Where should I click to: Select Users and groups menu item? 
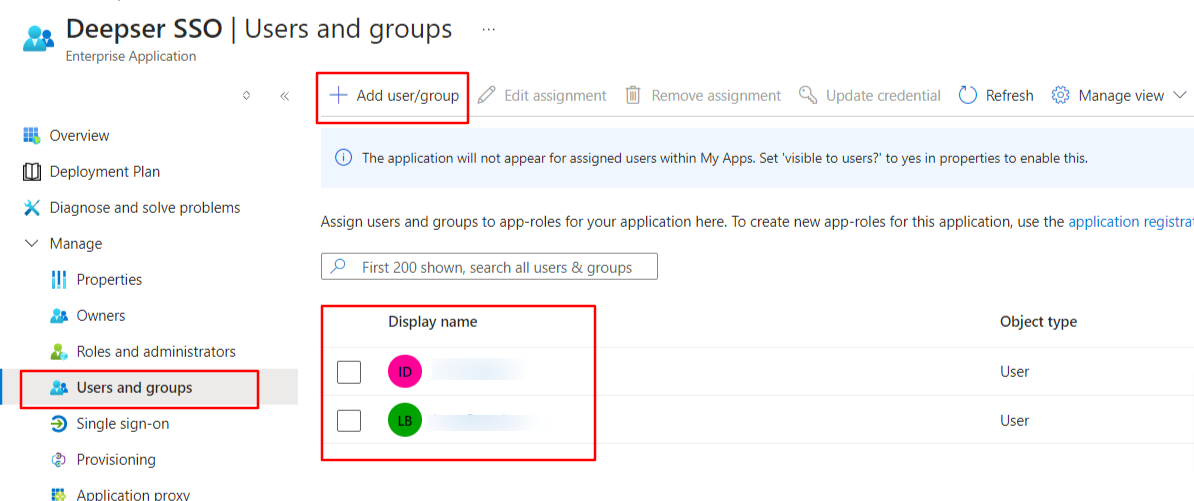[134, 388]
